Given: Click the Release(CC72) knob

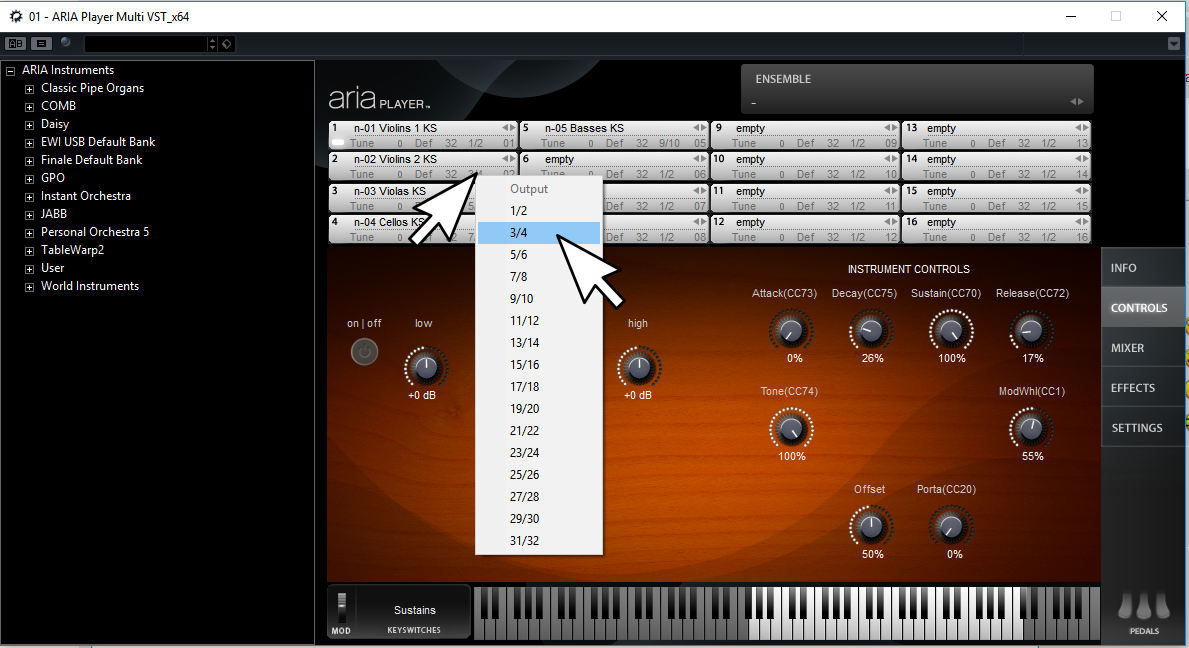Looking at the screenshot, I should 1030,331.
